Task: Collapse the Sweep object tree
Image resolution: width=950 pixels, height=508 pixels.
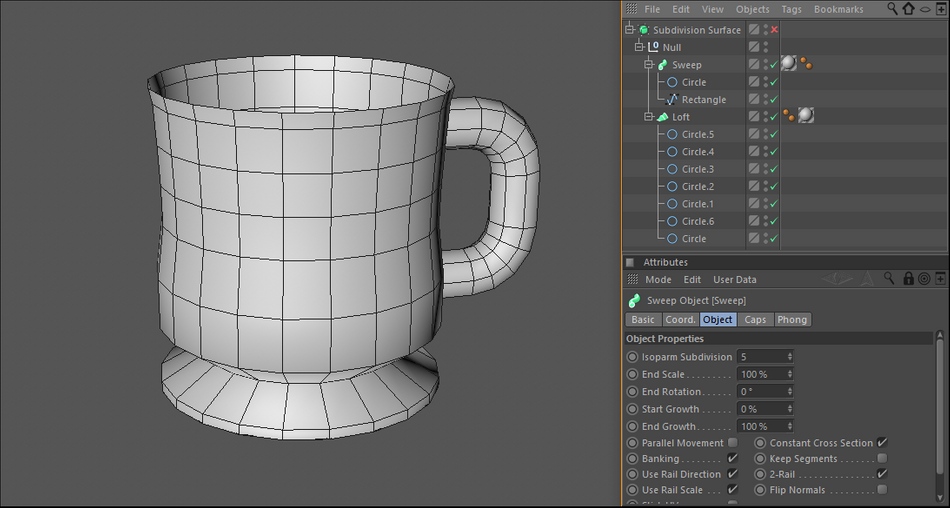Action: pyautogui.click(x=648, y=65)
